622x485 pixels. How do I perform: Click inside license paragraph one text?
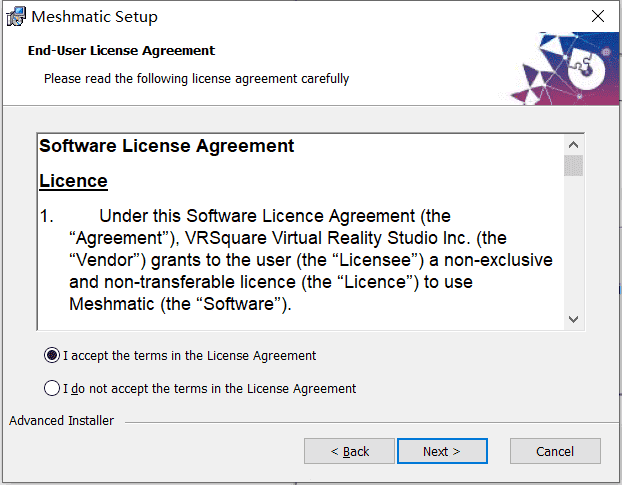(x=296, y=260)
